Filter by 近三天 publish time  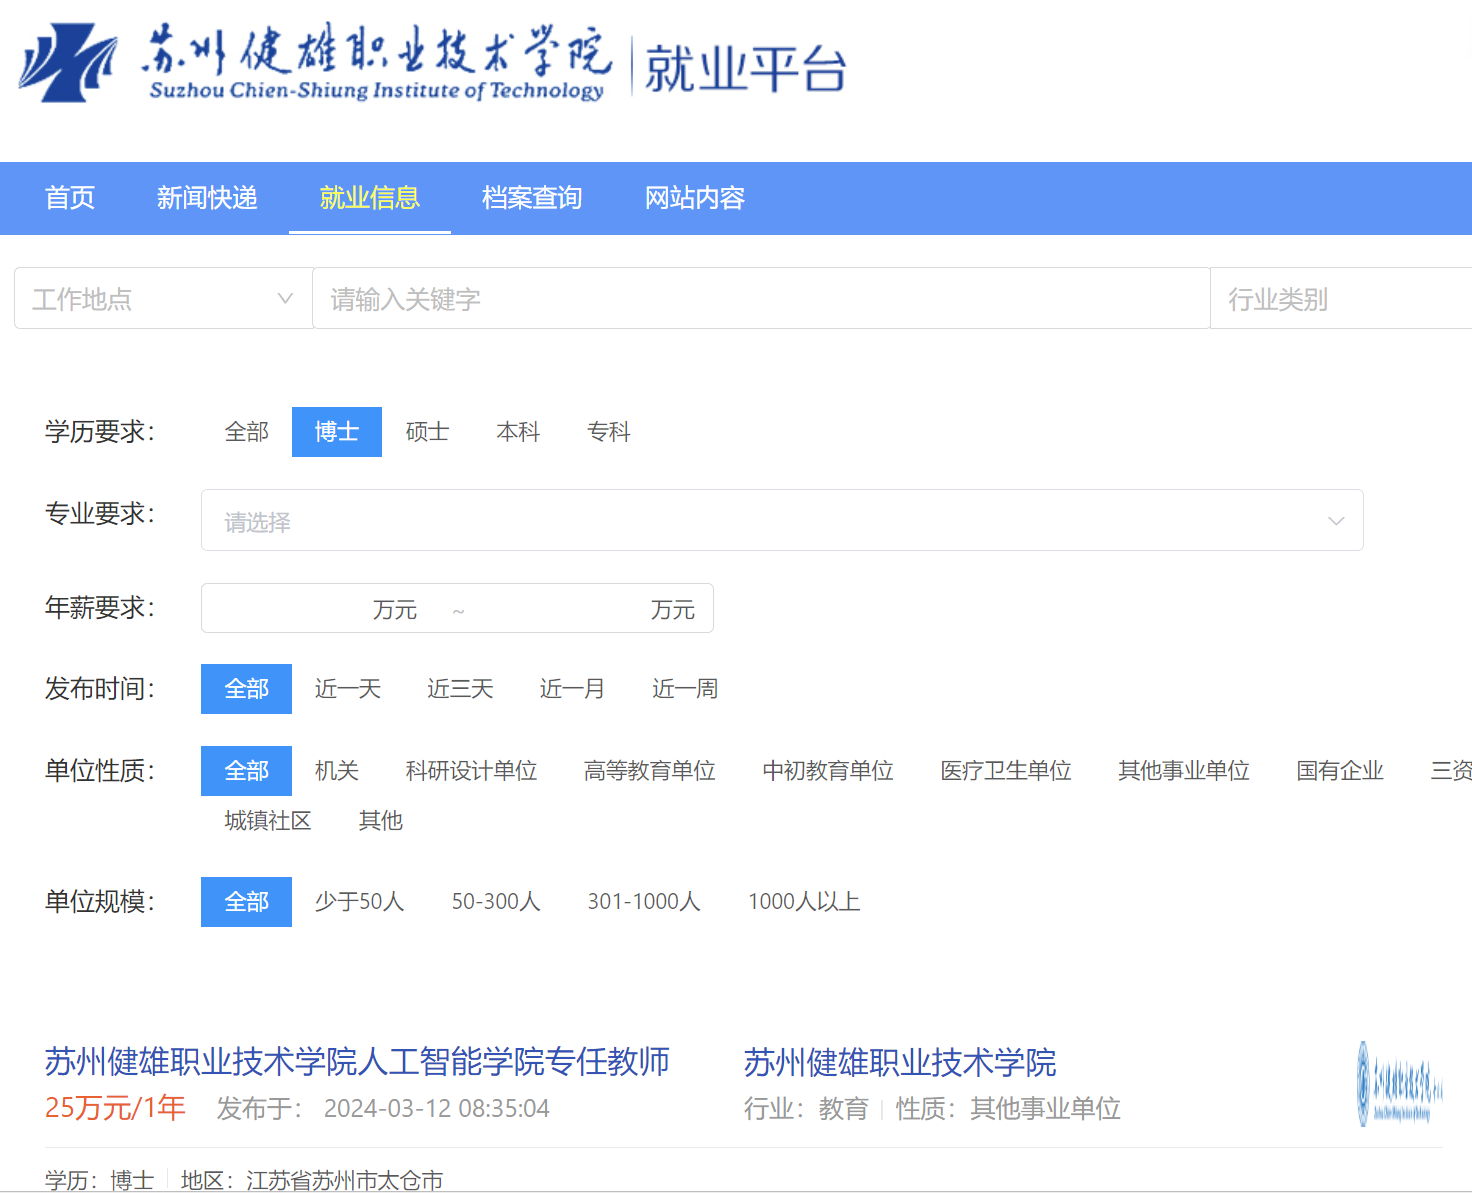(460, 689)
